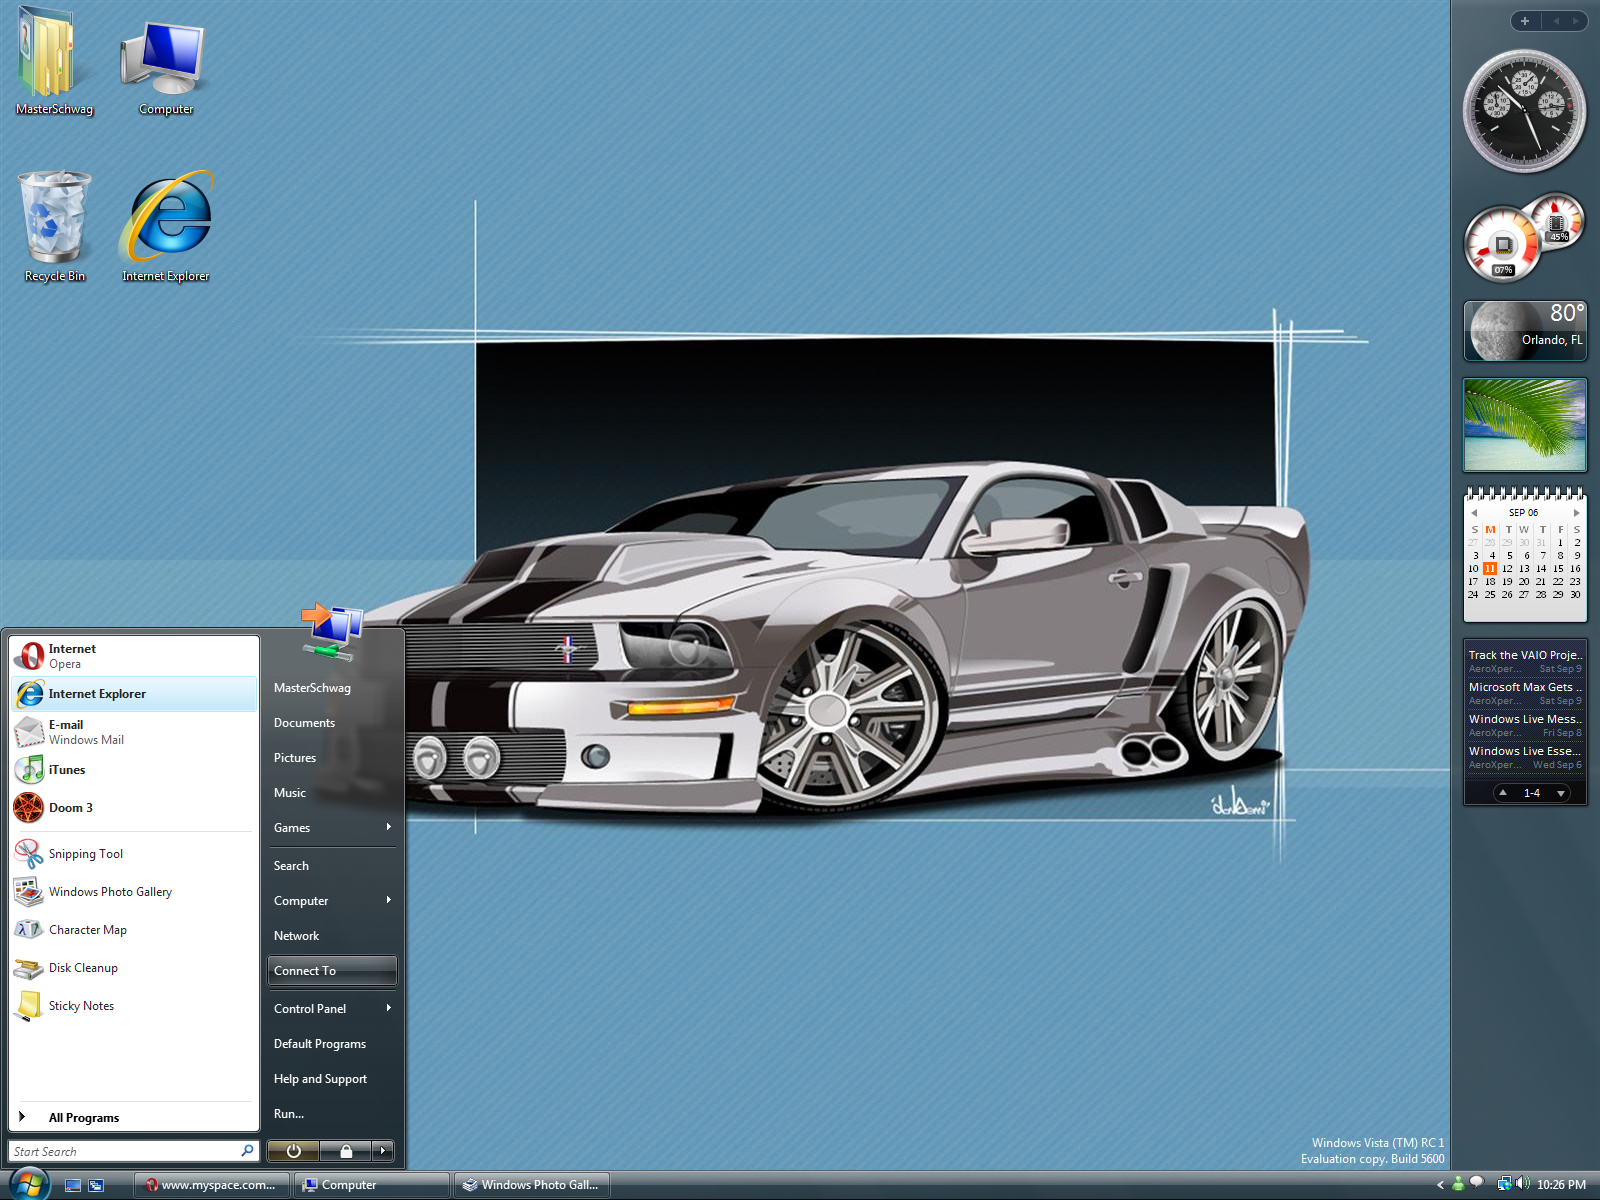This screenshot has height=1200, width=1600.
Task: Show previous feed headlines page arrow
Action: 1503,792
